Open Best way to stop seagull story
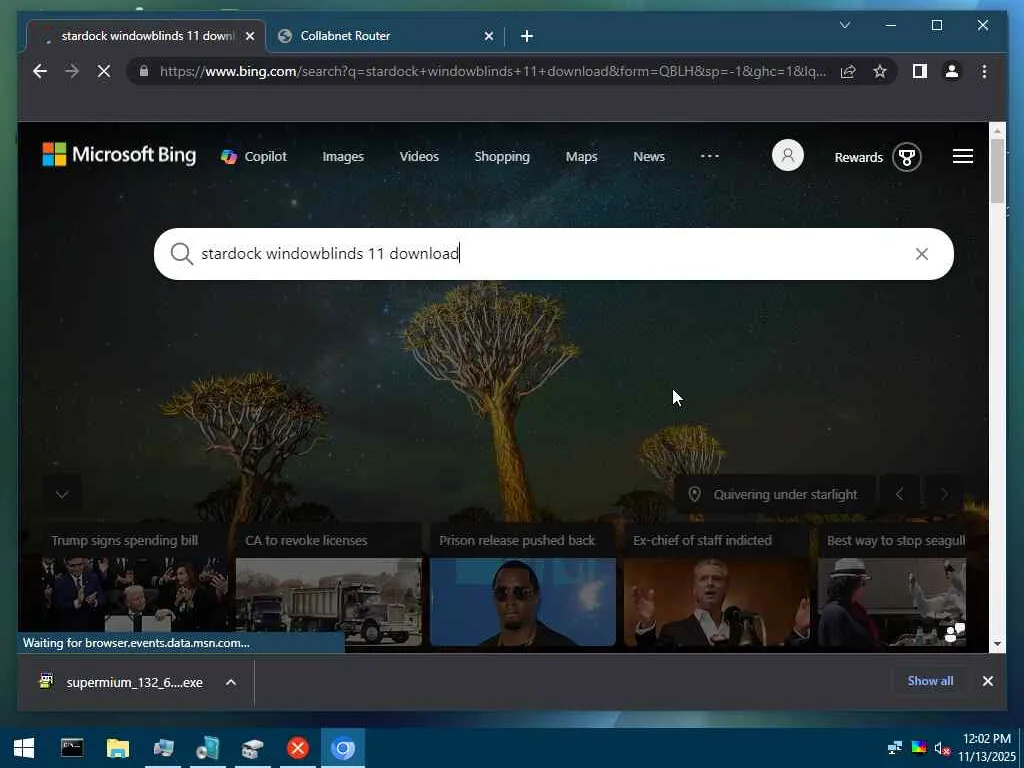 pos(892,586)
